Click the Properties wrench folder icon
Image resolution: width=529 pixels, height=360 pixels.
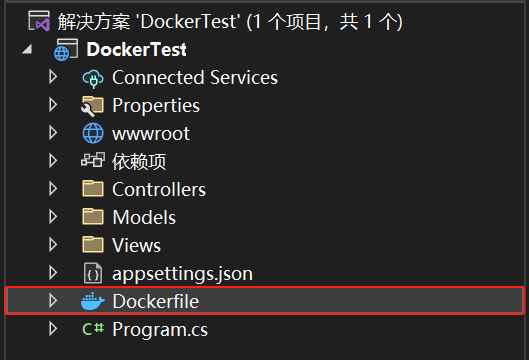[92, 106]
